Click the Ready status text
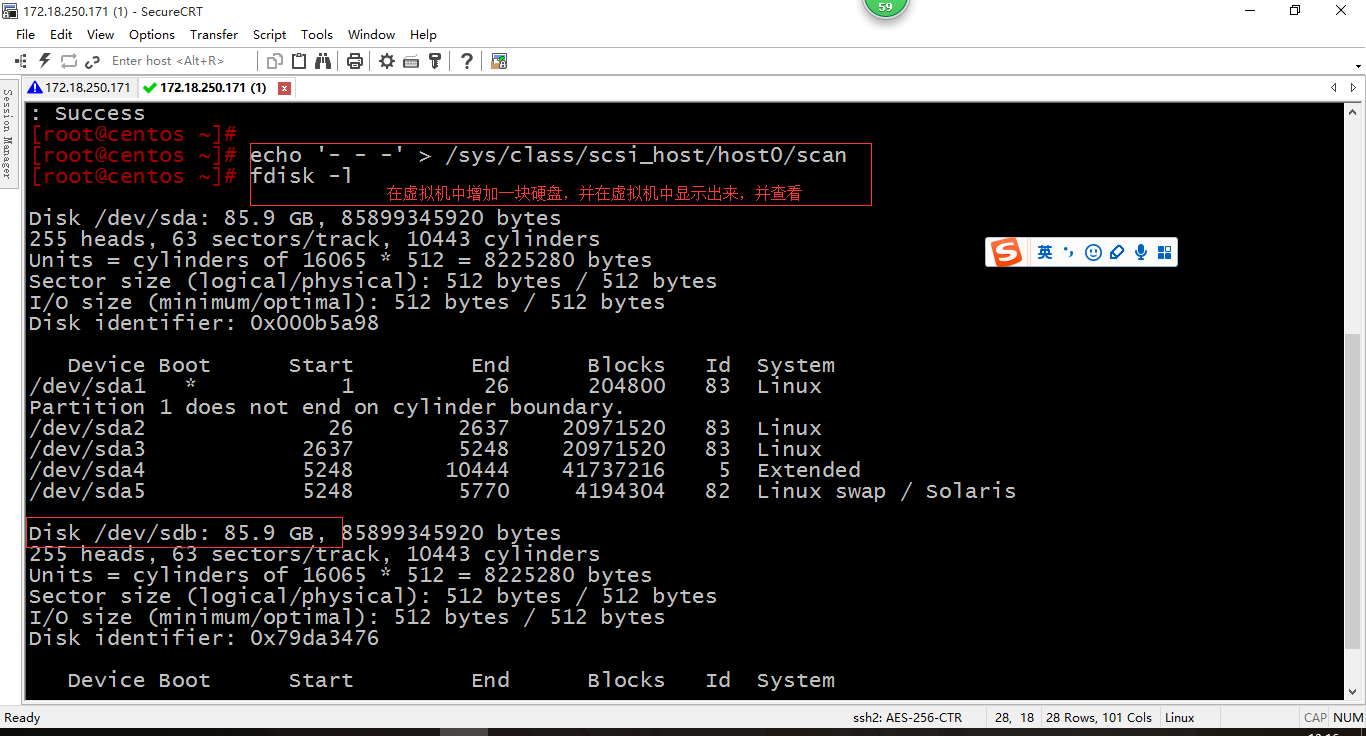This screenshot has height=736, width=1366. [x=22, y=718]
